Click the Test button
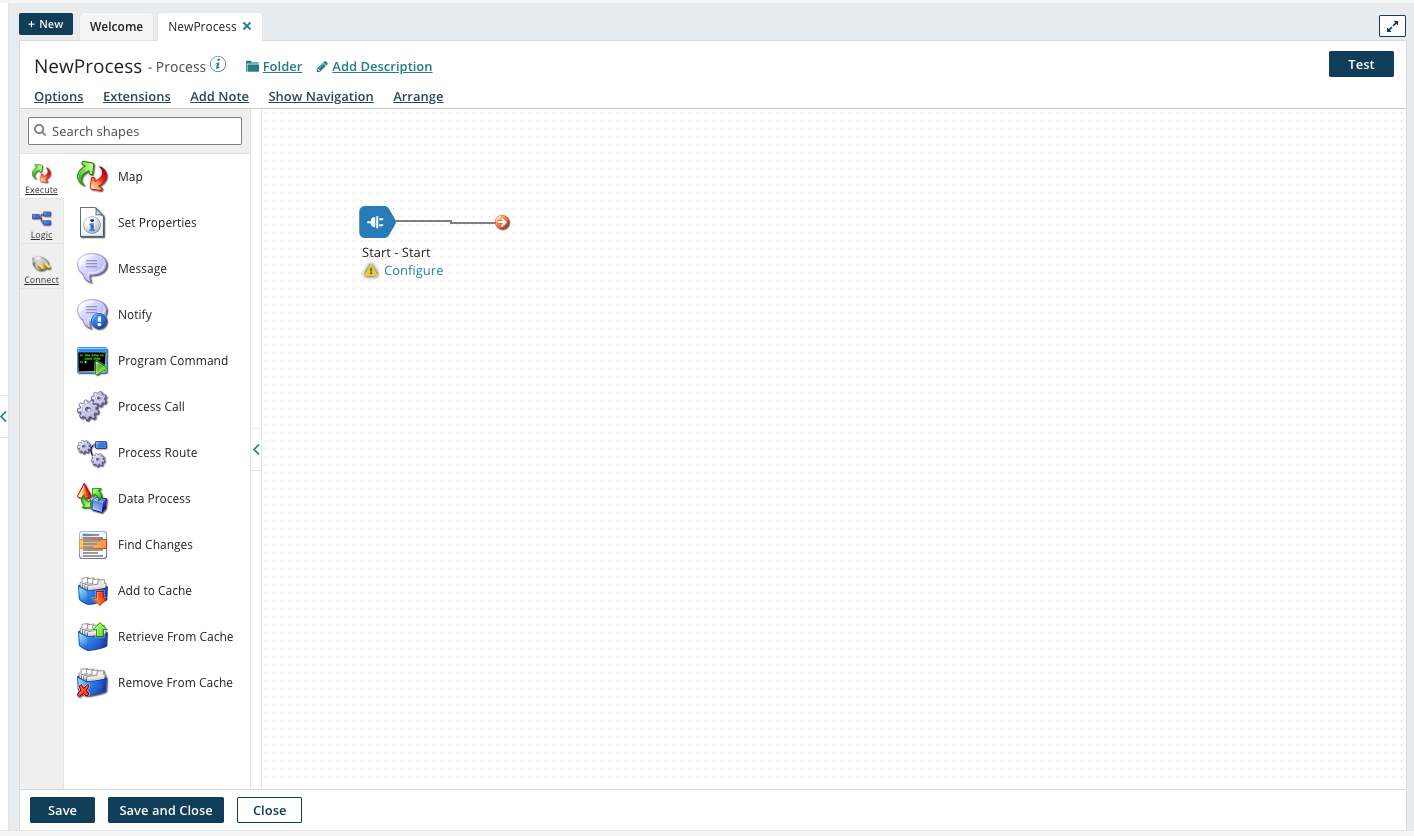 [1360, 64]
